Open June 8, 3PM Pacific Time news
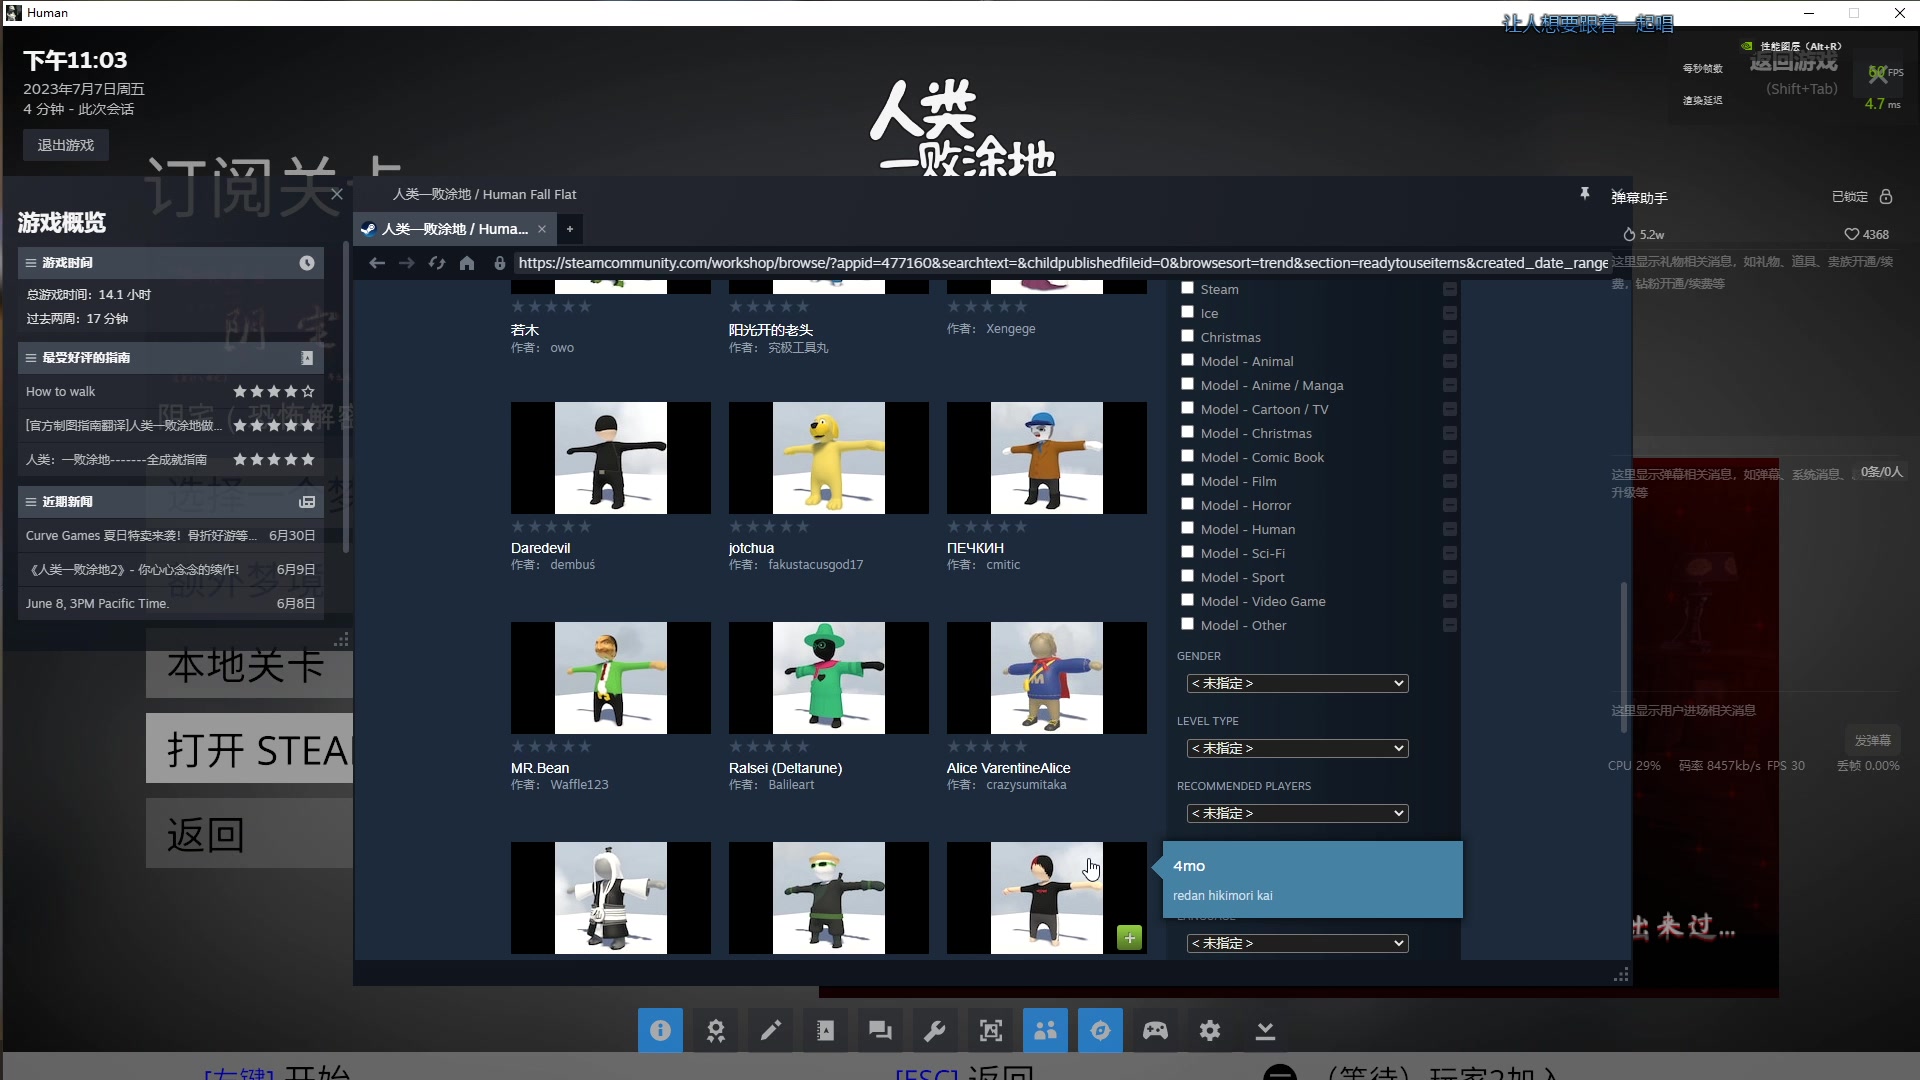 [171, 603]
